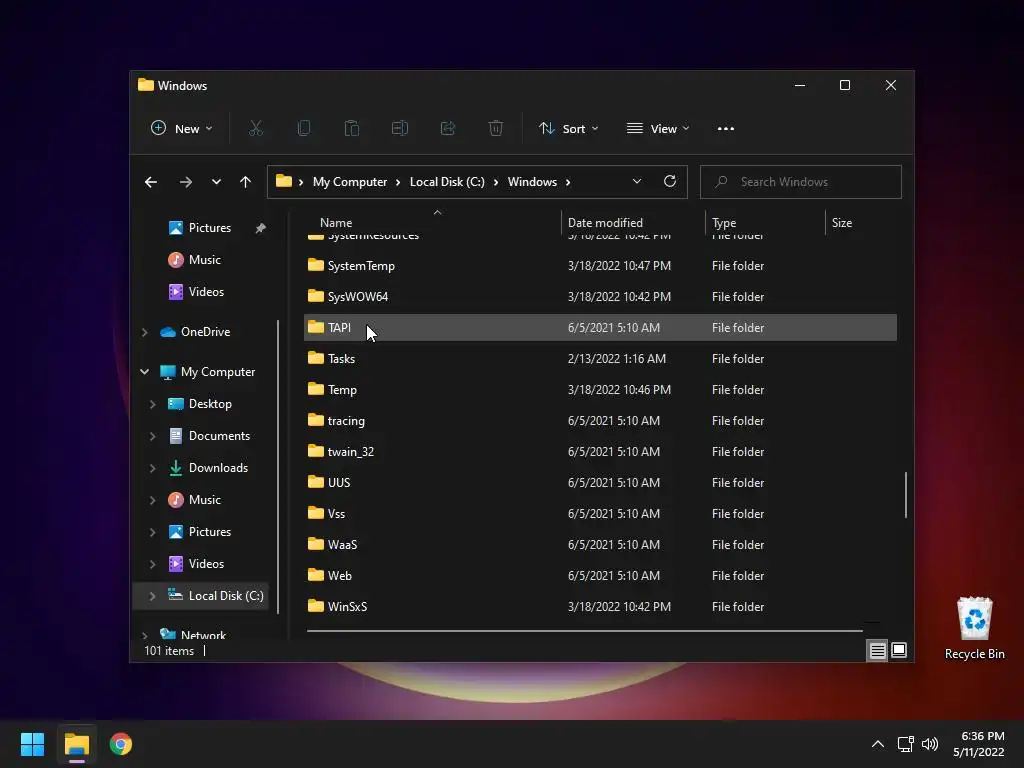Click File Explorer in the taskbar
Screen dimensions: 1024x768
point(76,744)
